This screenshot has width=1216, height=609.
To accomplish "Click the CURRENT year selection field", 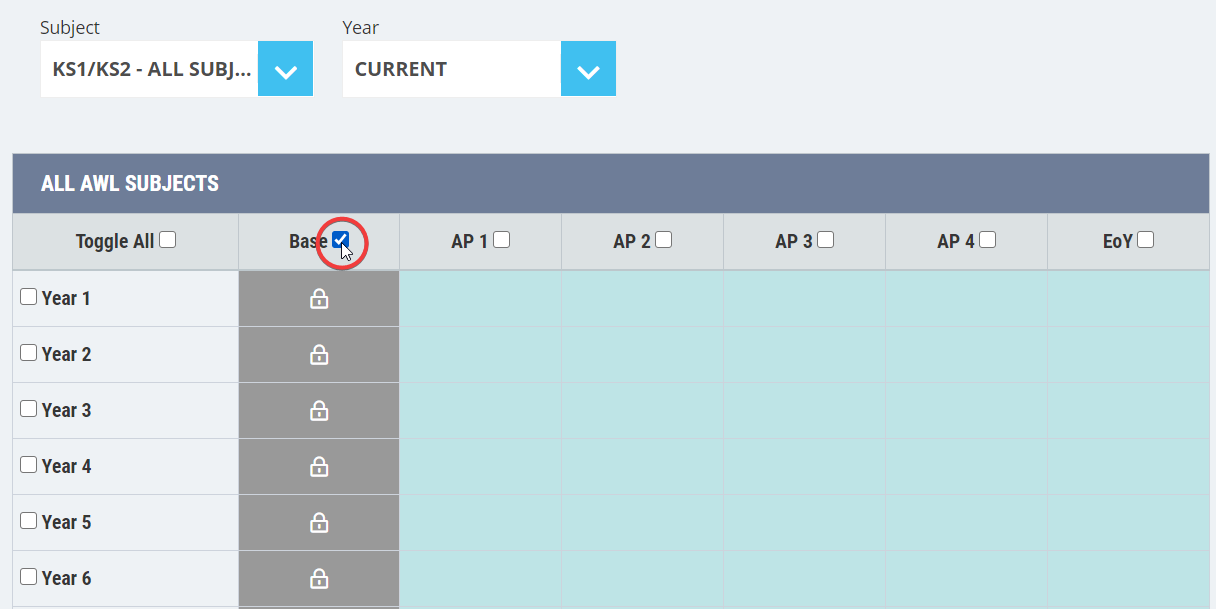I will 452,69.
